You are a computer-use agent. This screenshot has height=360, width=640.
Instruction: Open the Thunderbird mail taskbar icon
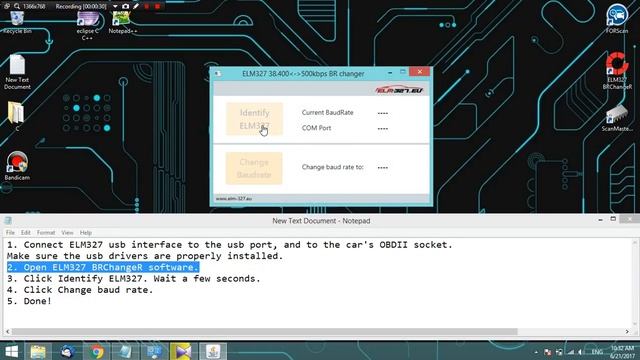[67, 351]
